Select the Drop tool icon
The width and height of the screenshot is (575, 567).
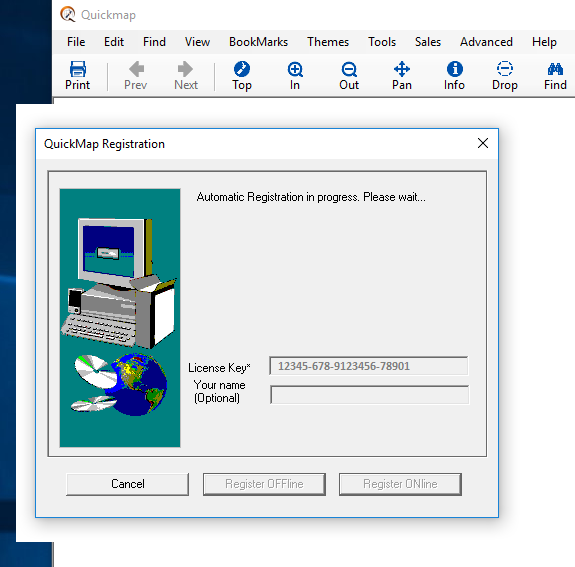coord(505,76)
